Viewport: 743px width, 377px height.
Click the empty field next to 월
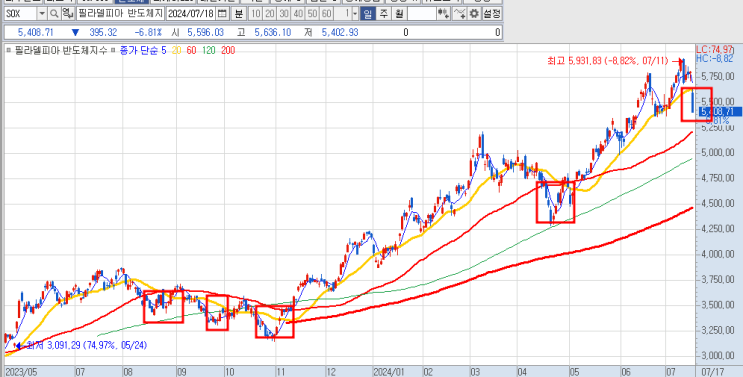coord(421,14)
